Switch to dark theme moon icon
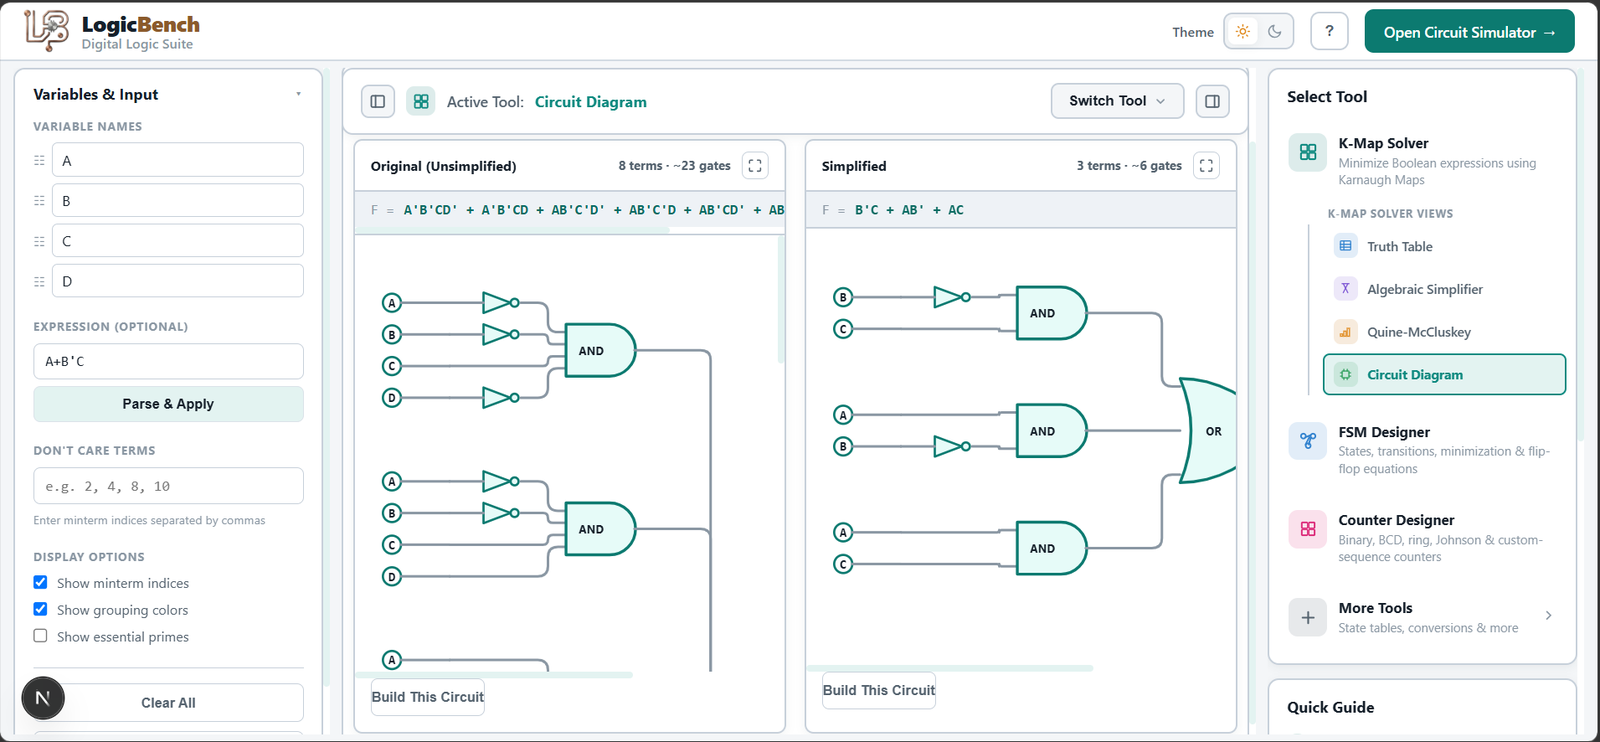The image size is (1600, 742). 1275,32
